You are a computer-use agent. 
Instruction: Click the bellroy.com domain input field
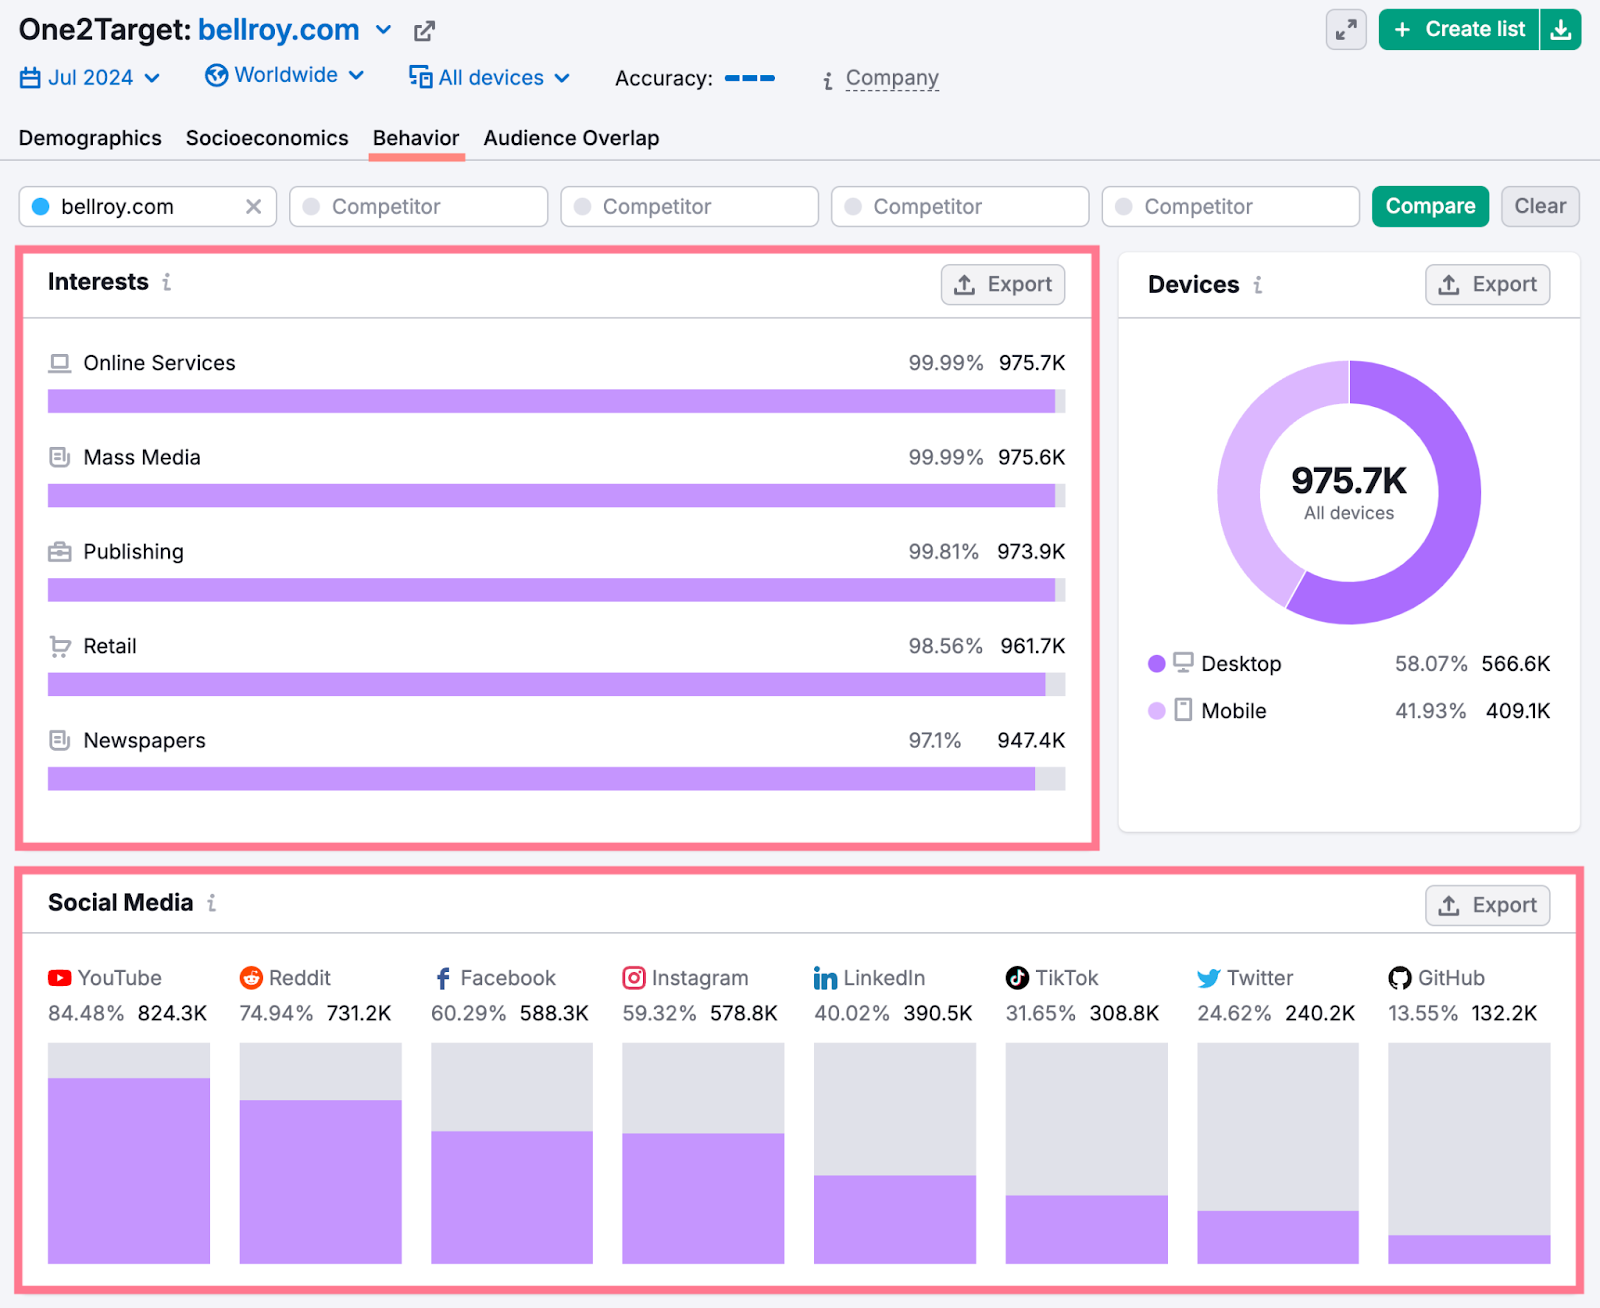(x=148, y=207)
